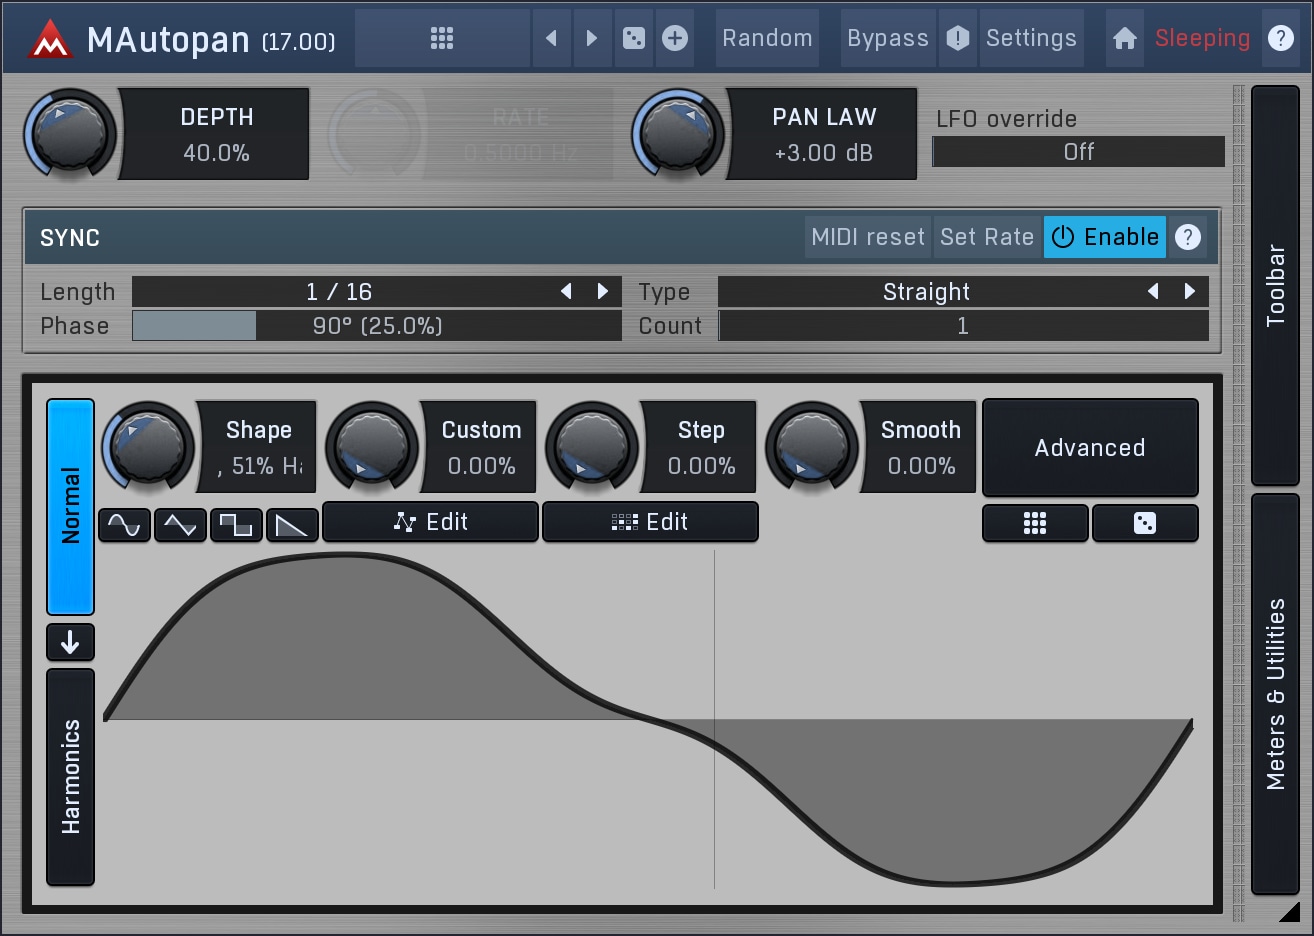Viewport: 1314px width, 936px height.
Task: Expand the Meters & Utilities panel
Action: pyautogui.click(x=1275, y=693)
